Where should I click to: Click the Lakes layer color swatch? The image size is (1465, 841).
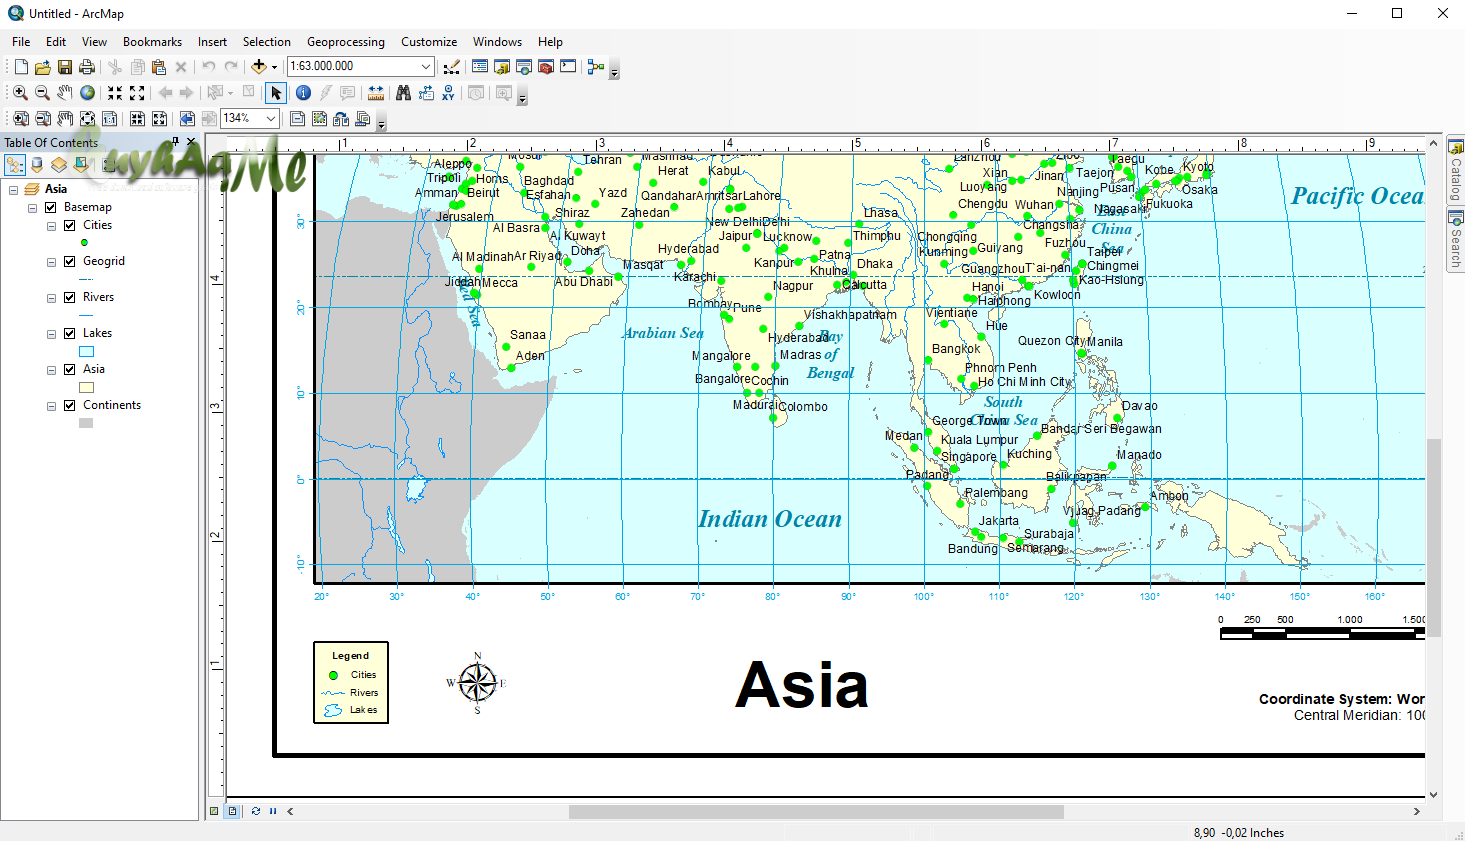[x=85, y=351]
